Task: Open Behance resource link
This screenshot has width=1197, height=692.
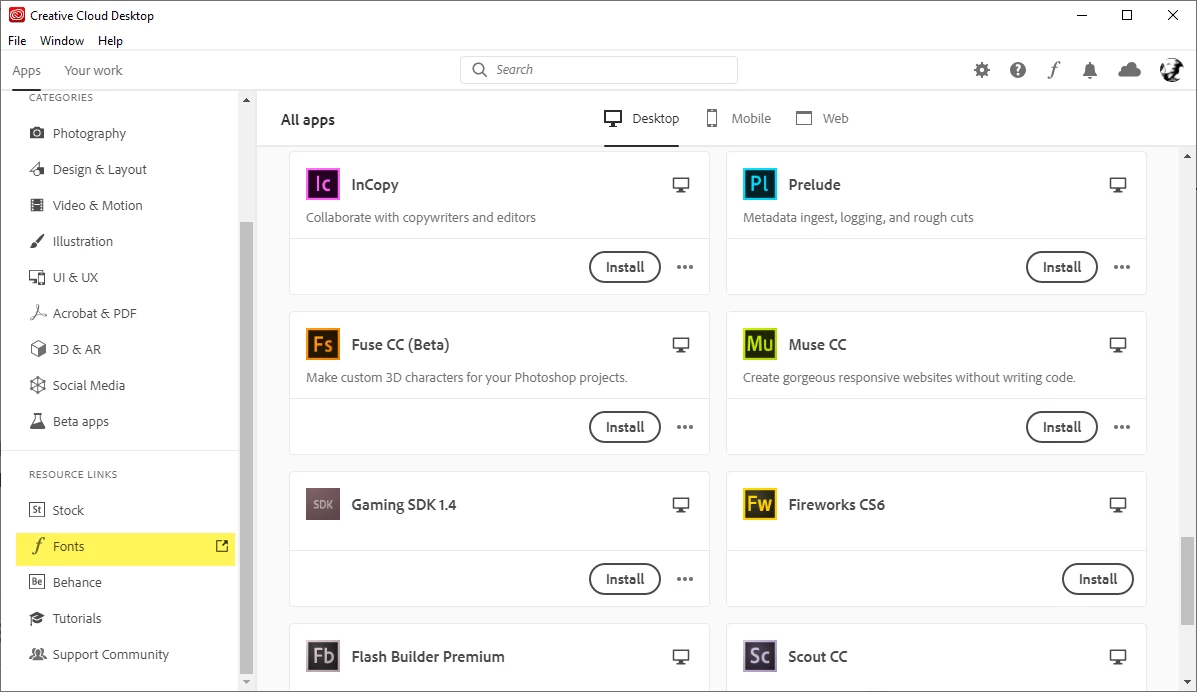Action: pos(65,582)
